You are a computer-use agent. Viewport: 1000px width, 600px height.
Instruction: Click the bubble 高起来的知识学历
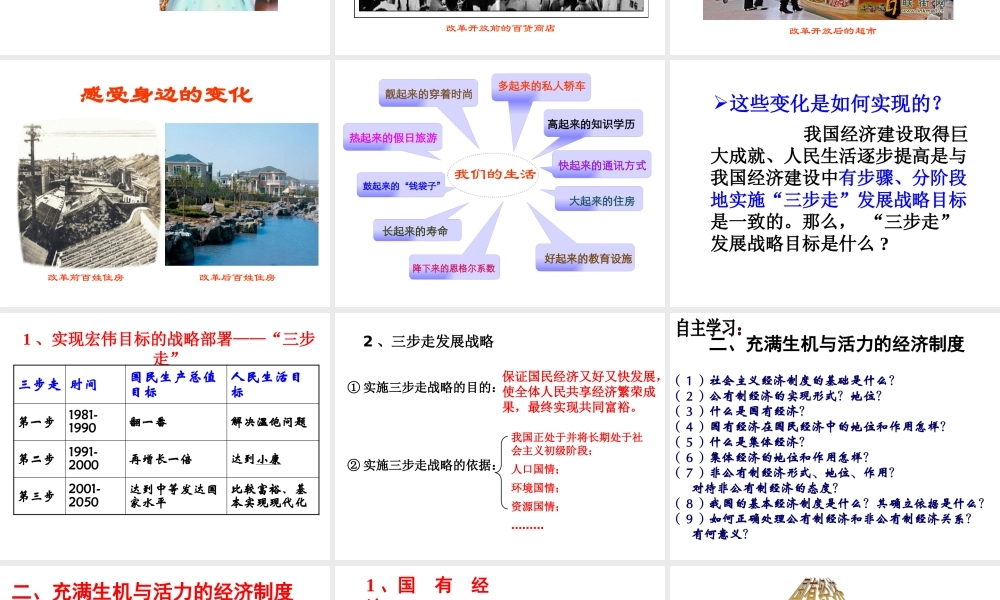point(592,124)
